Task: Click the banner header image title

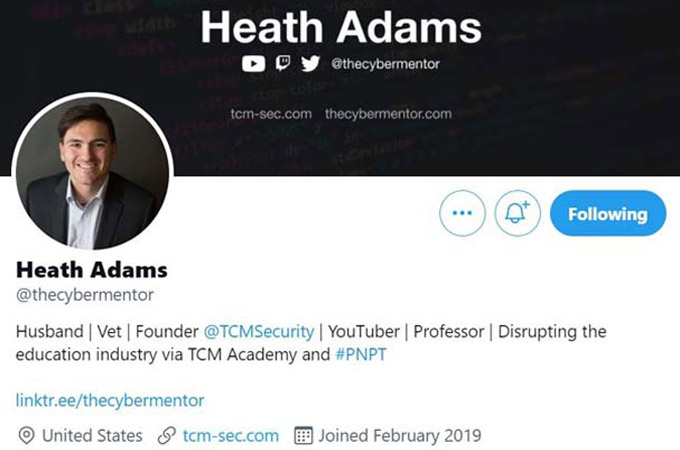Action: pos(341,28)
